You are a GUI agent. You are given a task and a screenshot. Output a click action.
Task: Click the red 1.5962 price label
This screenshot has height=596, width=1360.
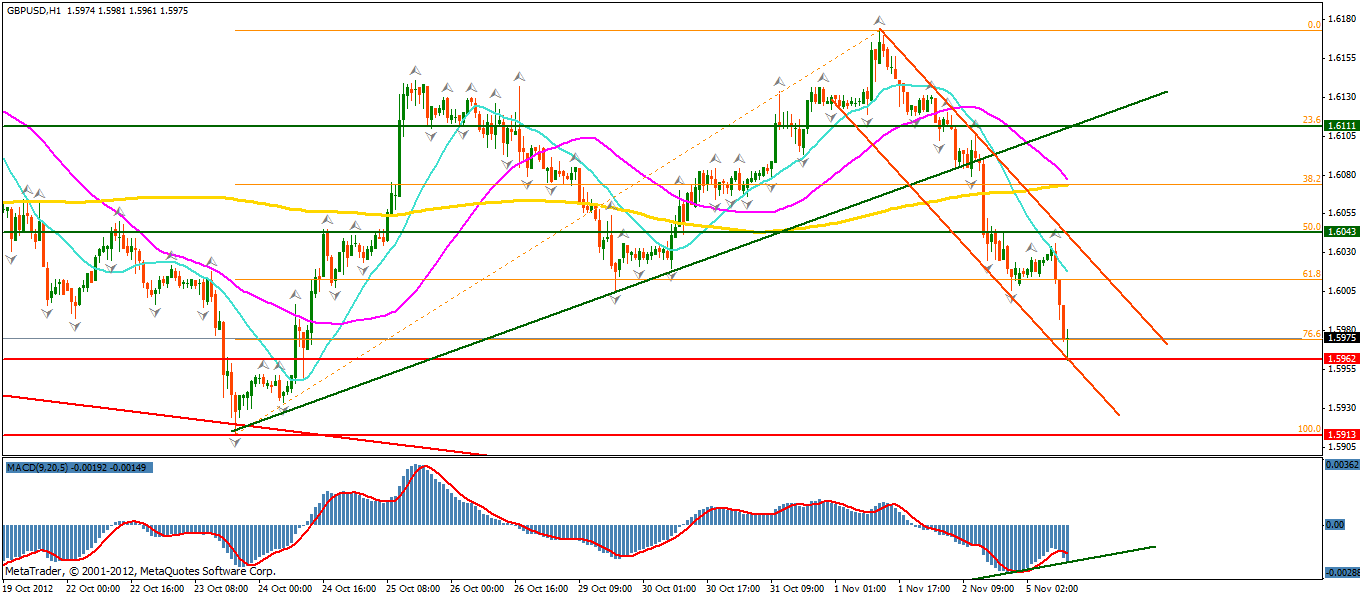tap(1340, 358)
